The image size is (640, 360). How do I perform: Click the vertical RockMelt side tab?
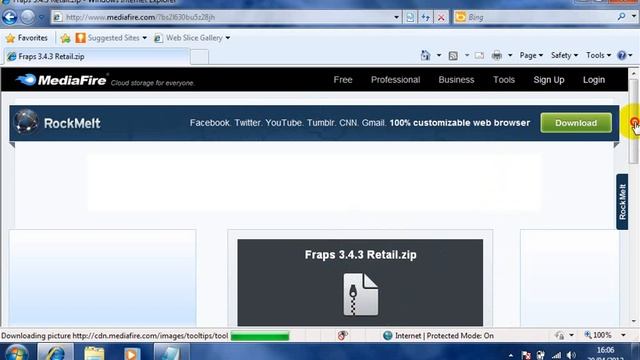[622, 202]
